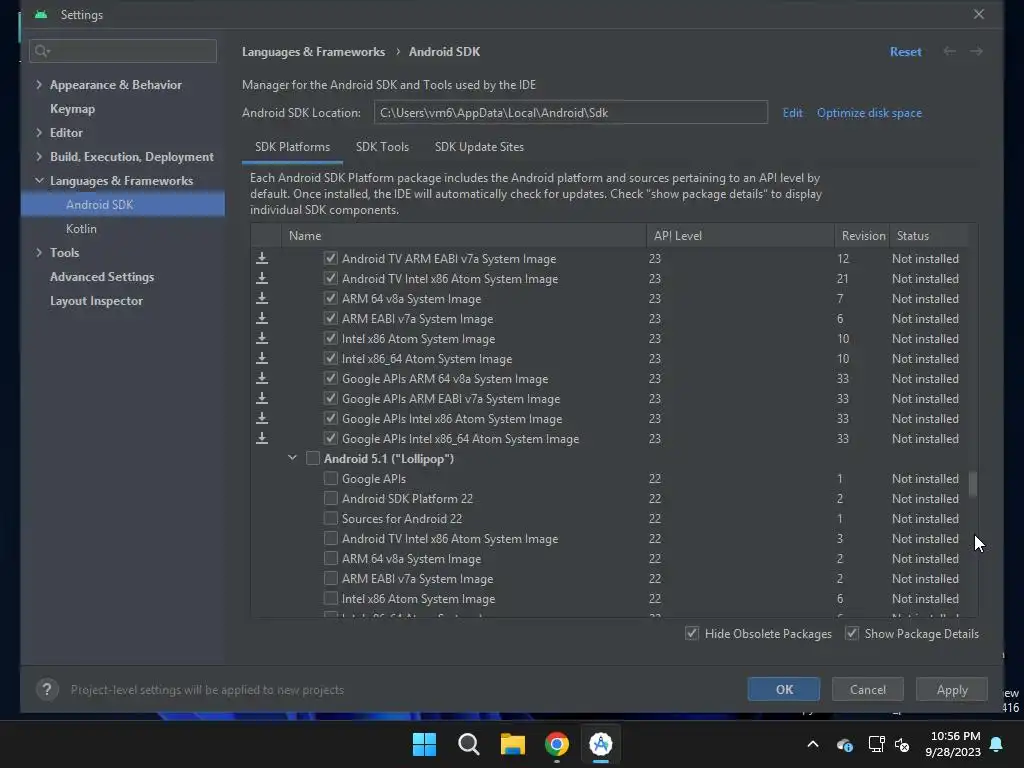This screenshot has height=768, width=1024.
Task: Click the OK button
Action: [x=784, y=690]
